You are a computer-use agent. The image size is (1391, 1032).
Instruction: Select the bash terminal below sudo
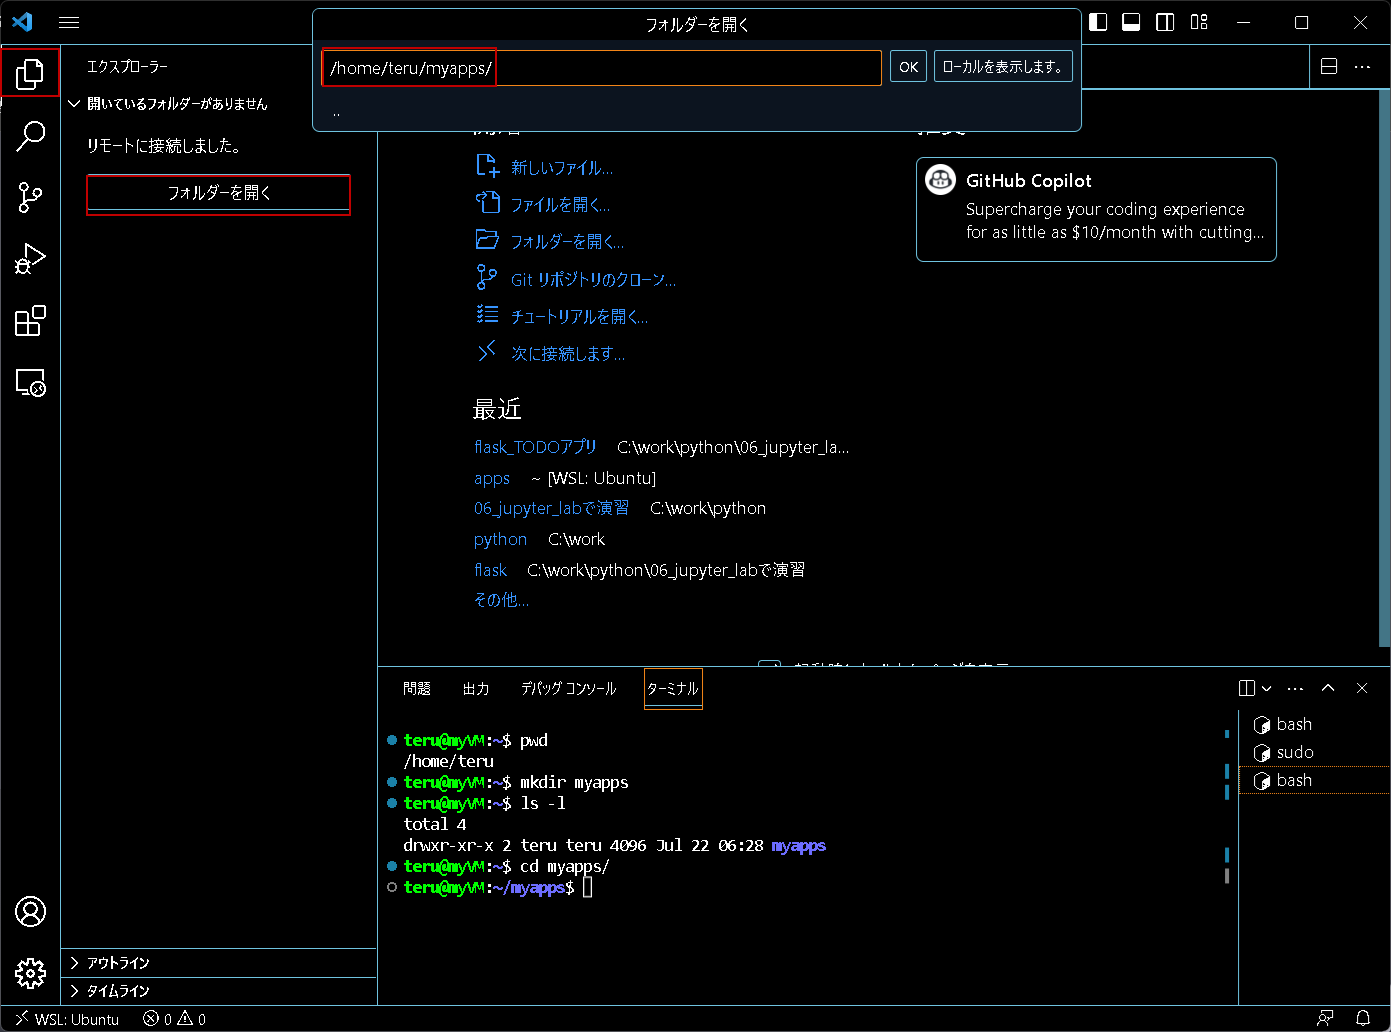[x=1313, y=780]
